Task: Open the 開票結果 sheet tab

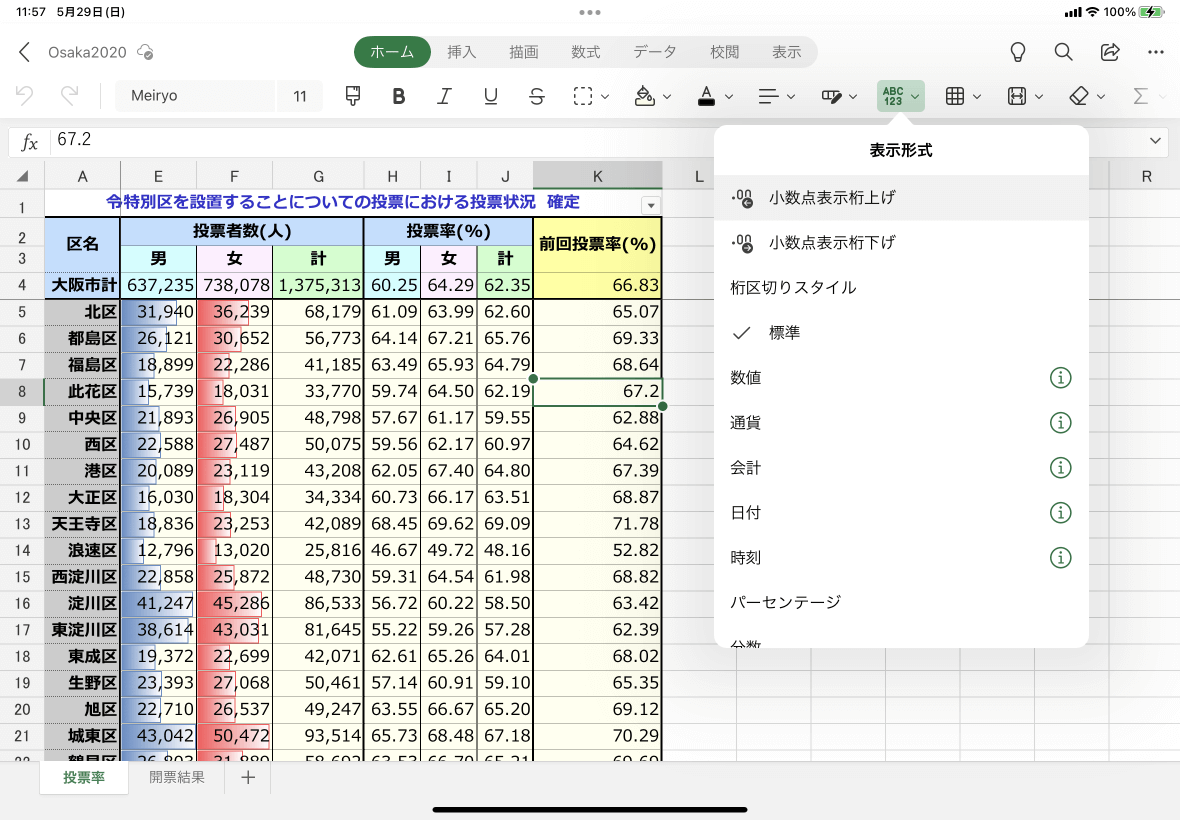Action: [176, 777]
